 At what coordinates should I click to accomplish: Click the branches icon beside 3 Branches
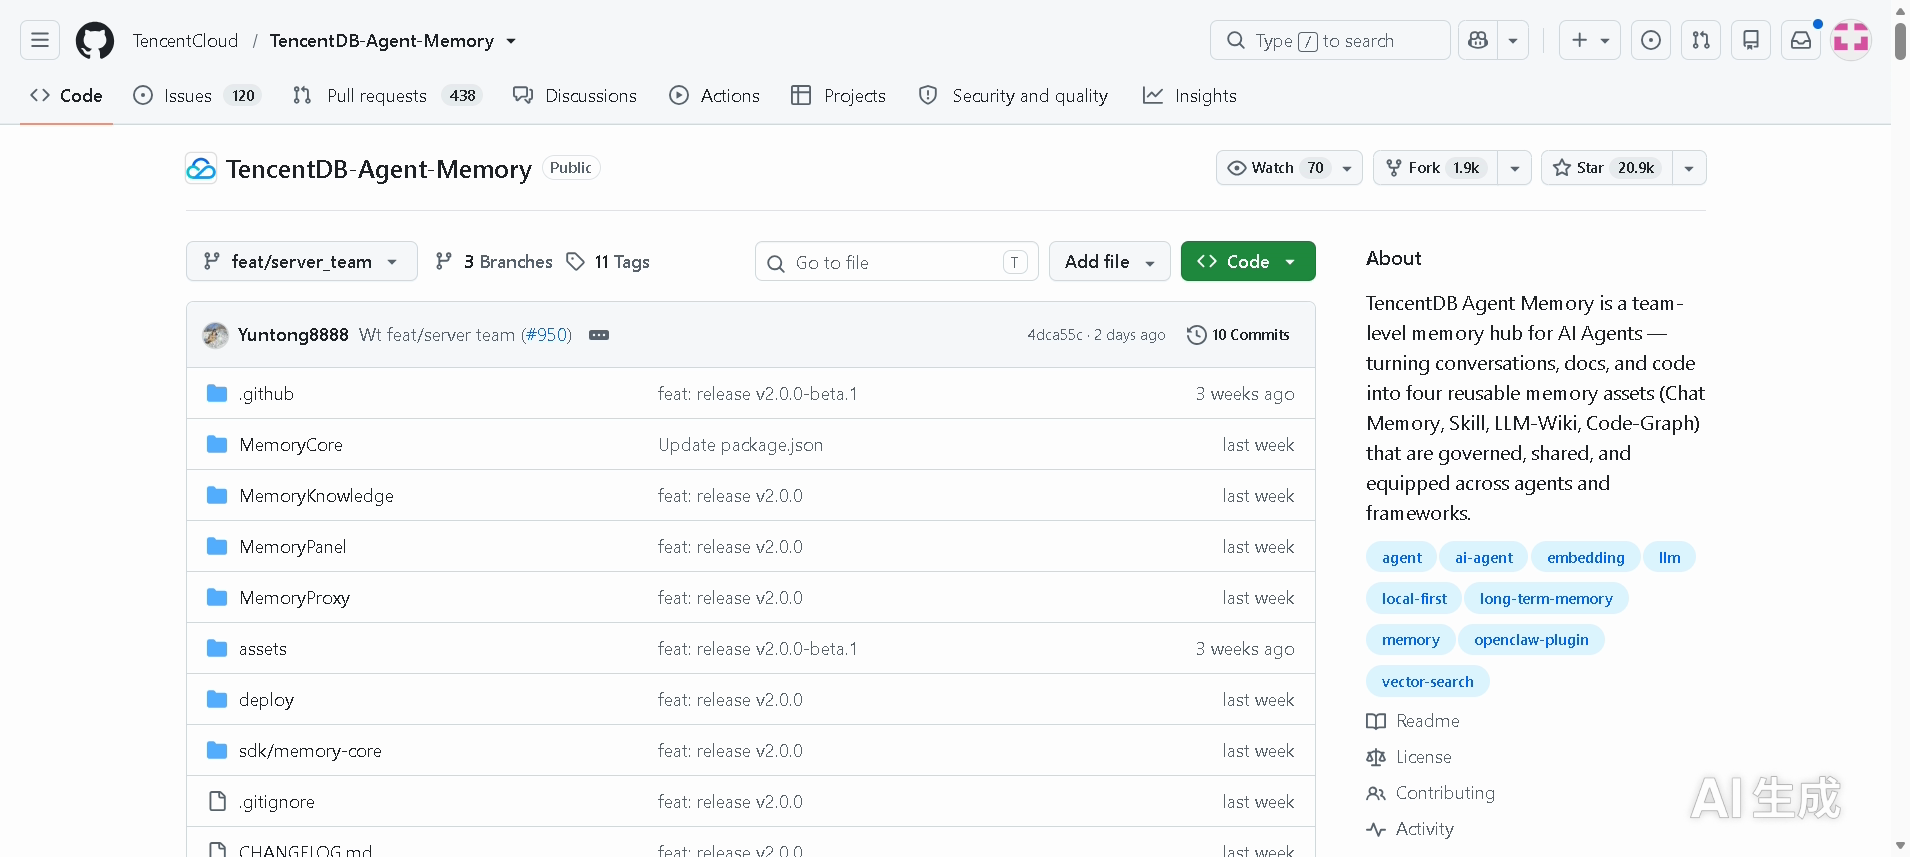444,261
